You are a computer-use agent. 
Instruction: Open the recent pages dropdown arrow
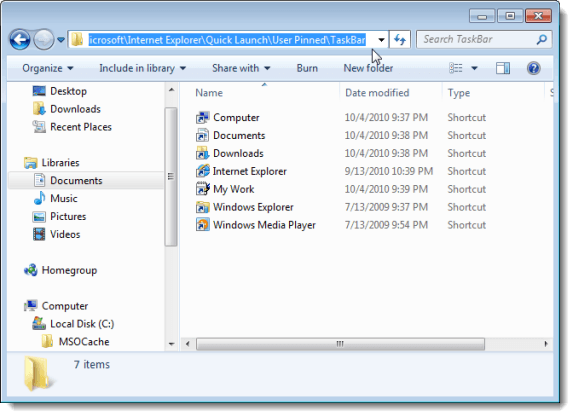point(61,40)
